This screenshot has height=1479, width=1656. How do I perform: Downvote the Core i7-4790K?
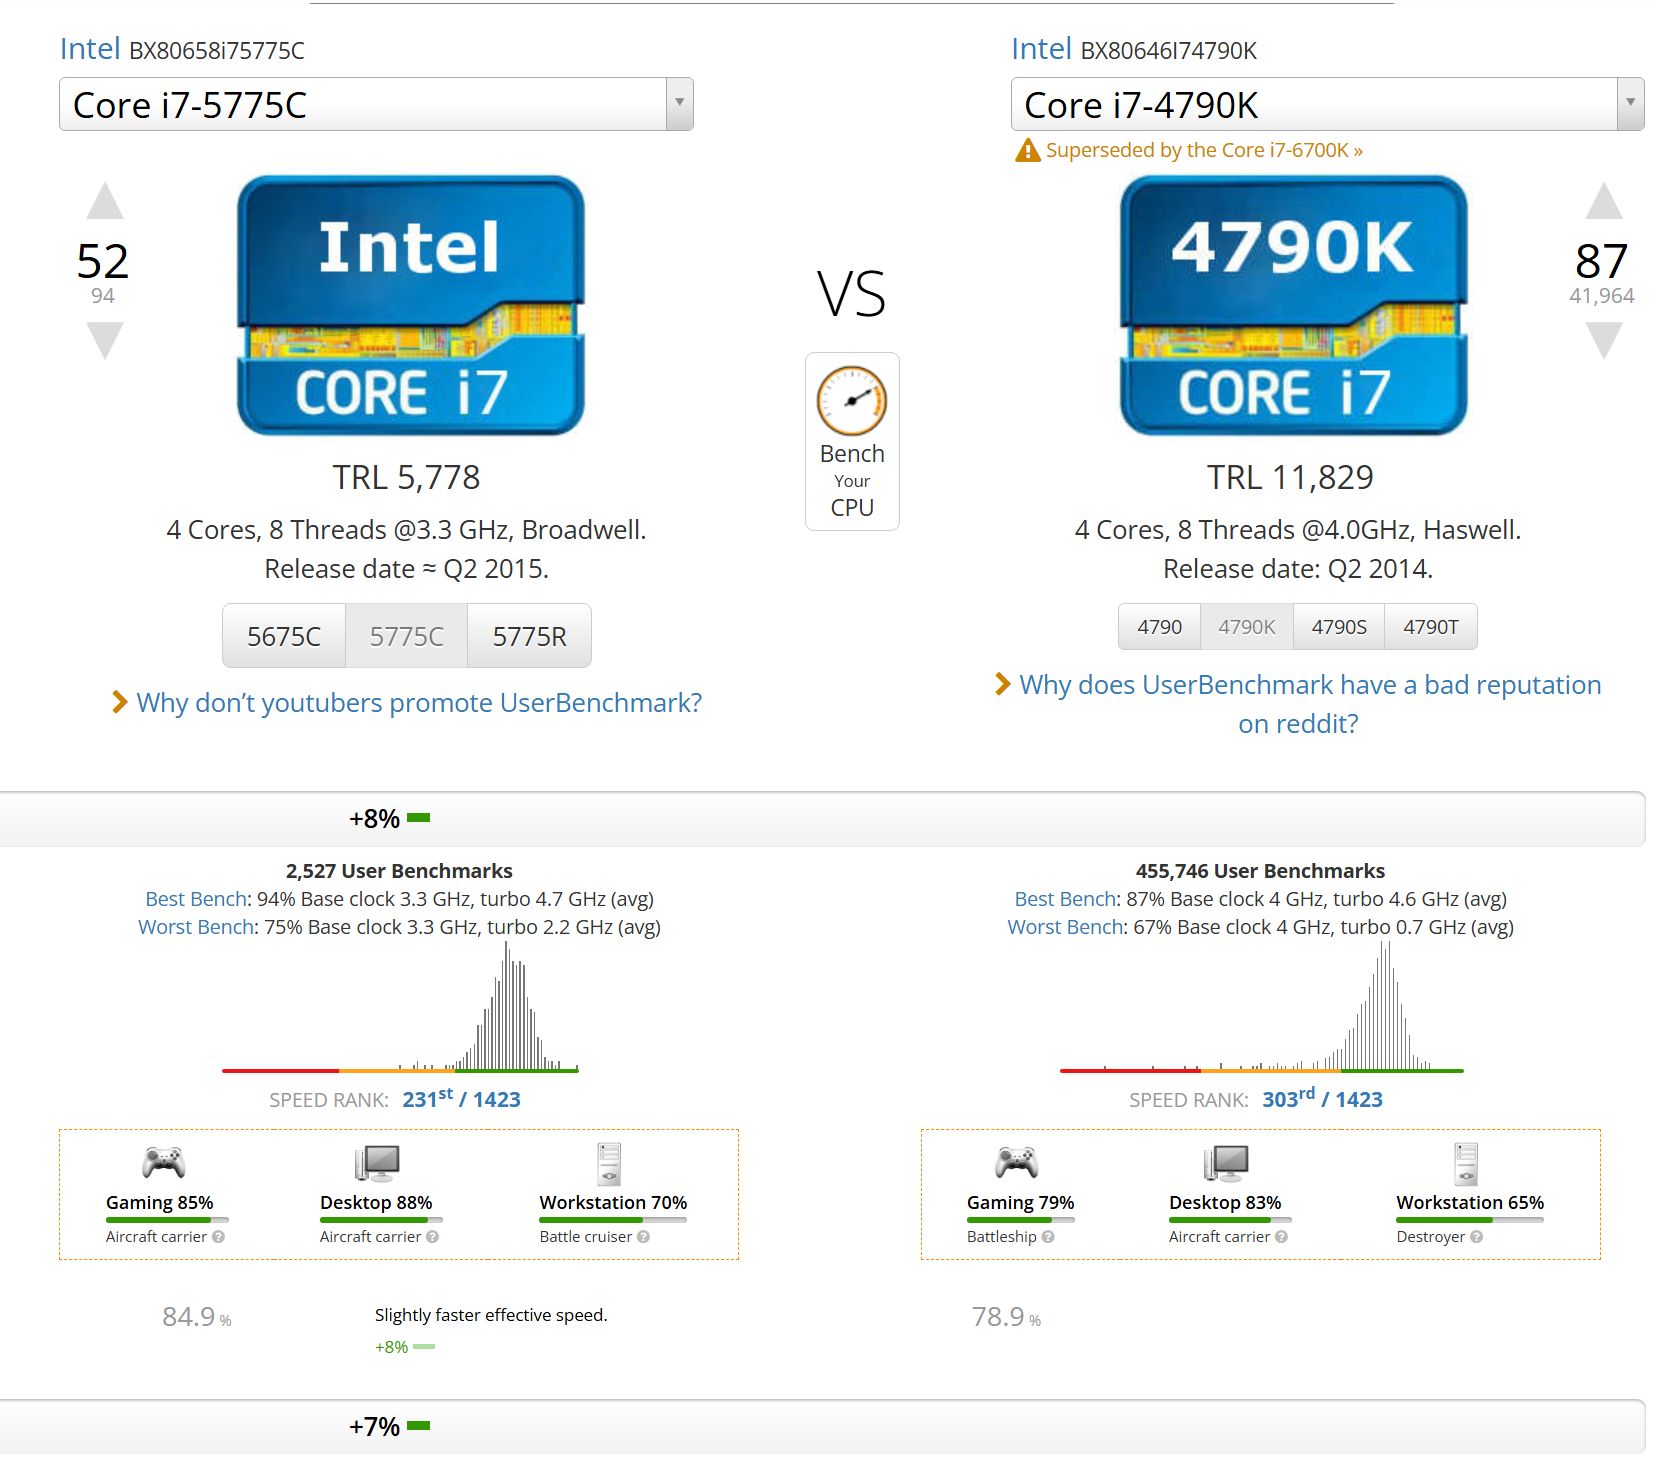click(x=1603, y=339)
